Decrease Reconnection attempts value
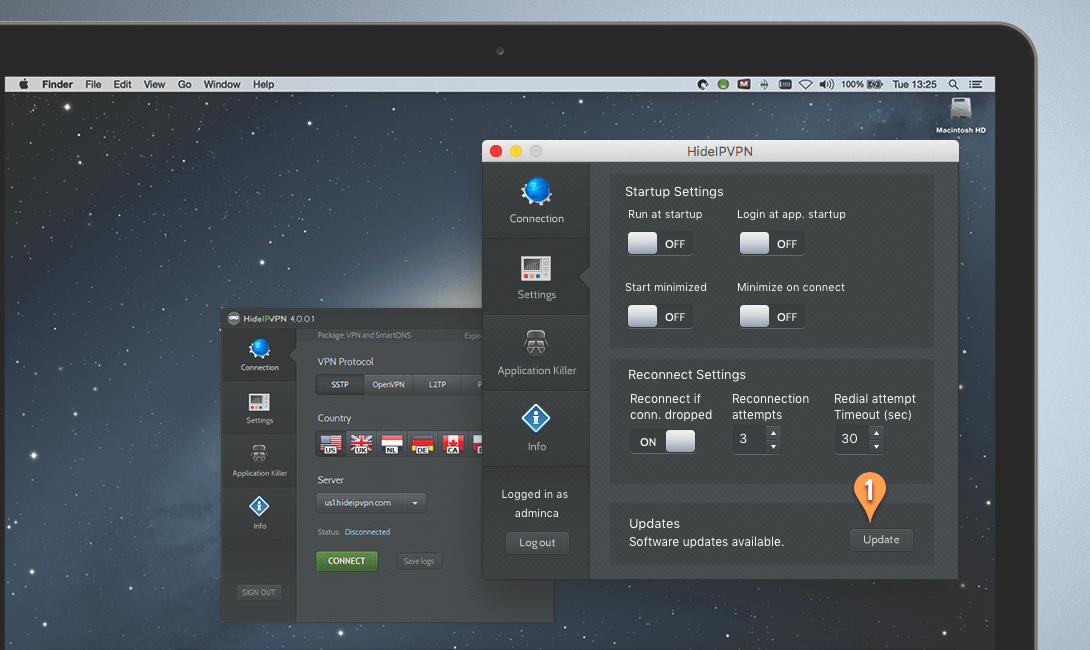 [773, 446]
